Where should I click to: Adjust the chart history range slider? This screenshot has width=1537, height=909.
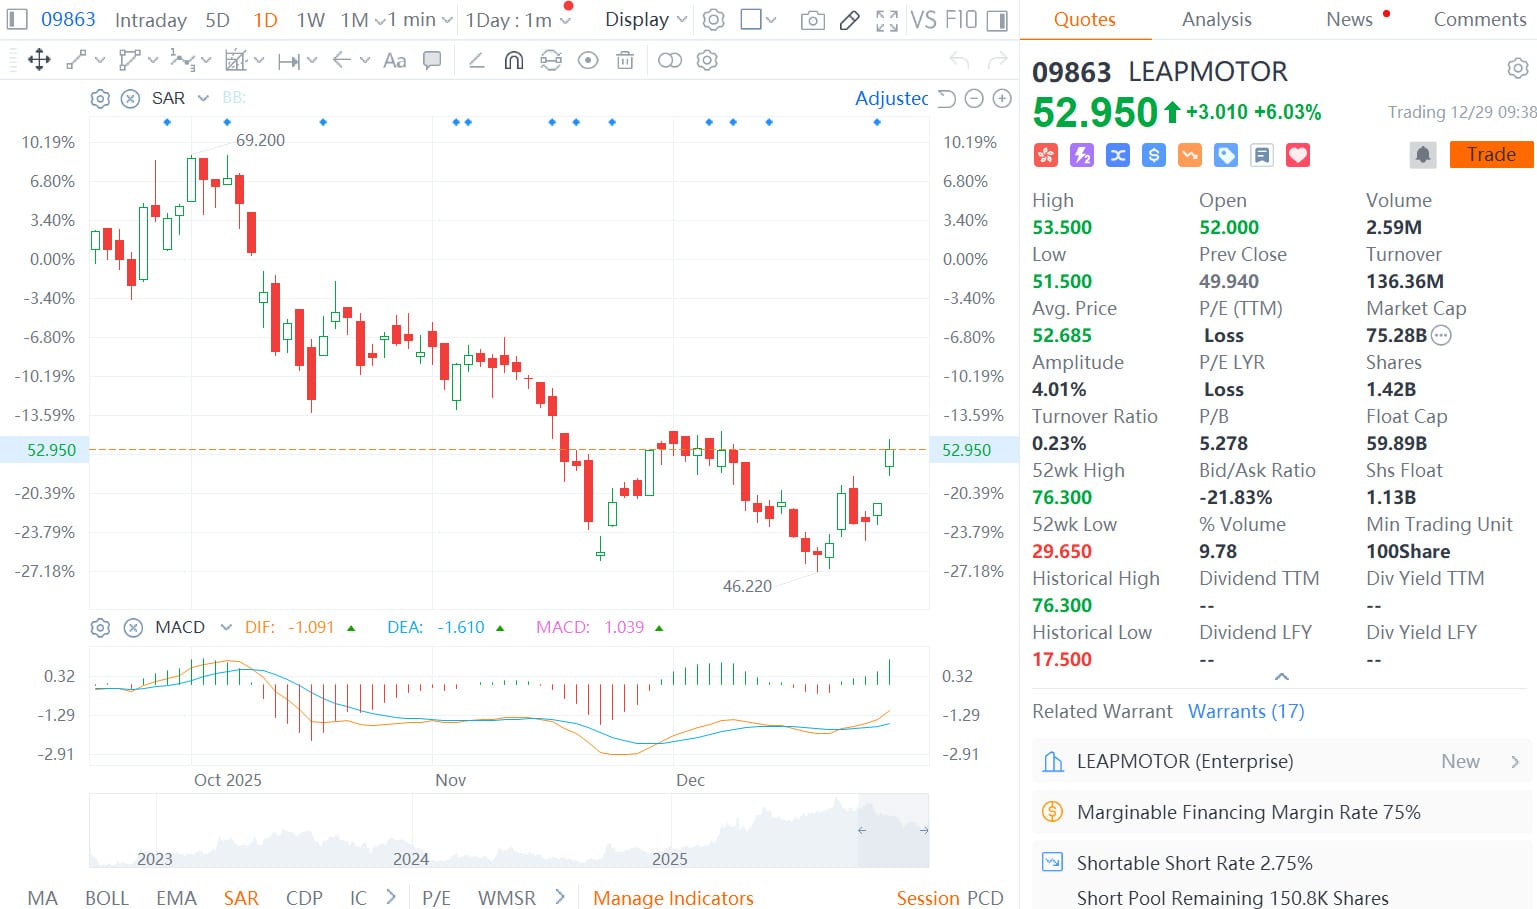pos(894,830)
